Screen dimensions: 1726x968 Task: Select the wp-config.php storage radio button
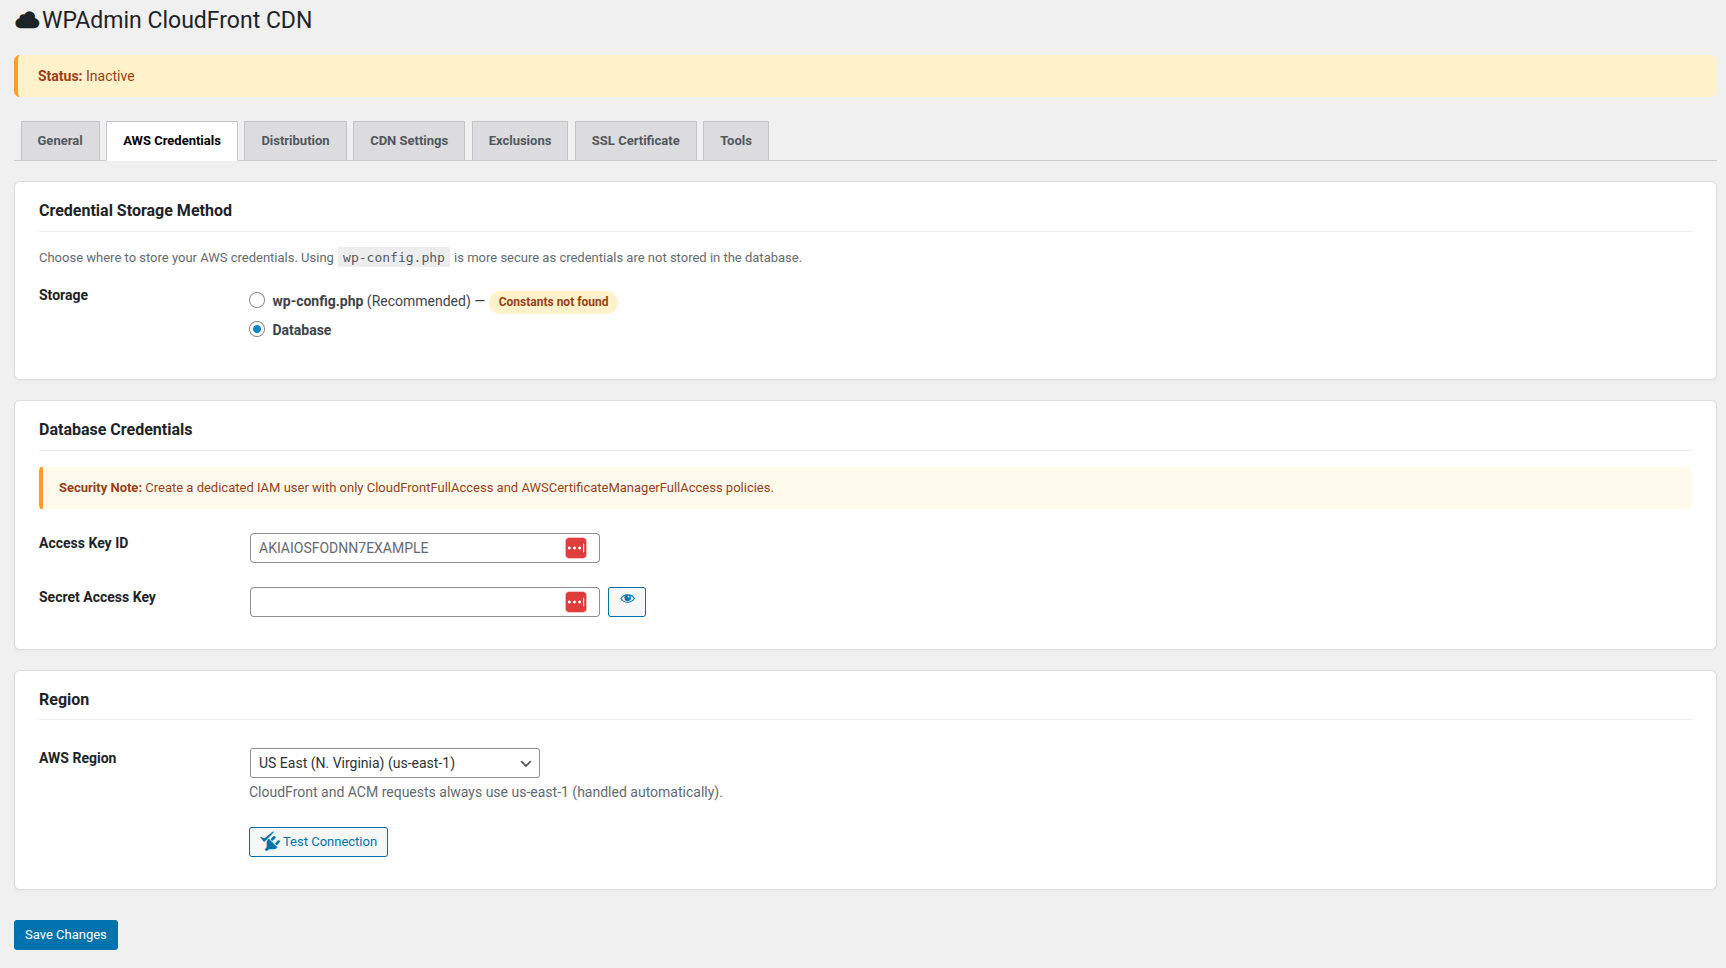257,300
